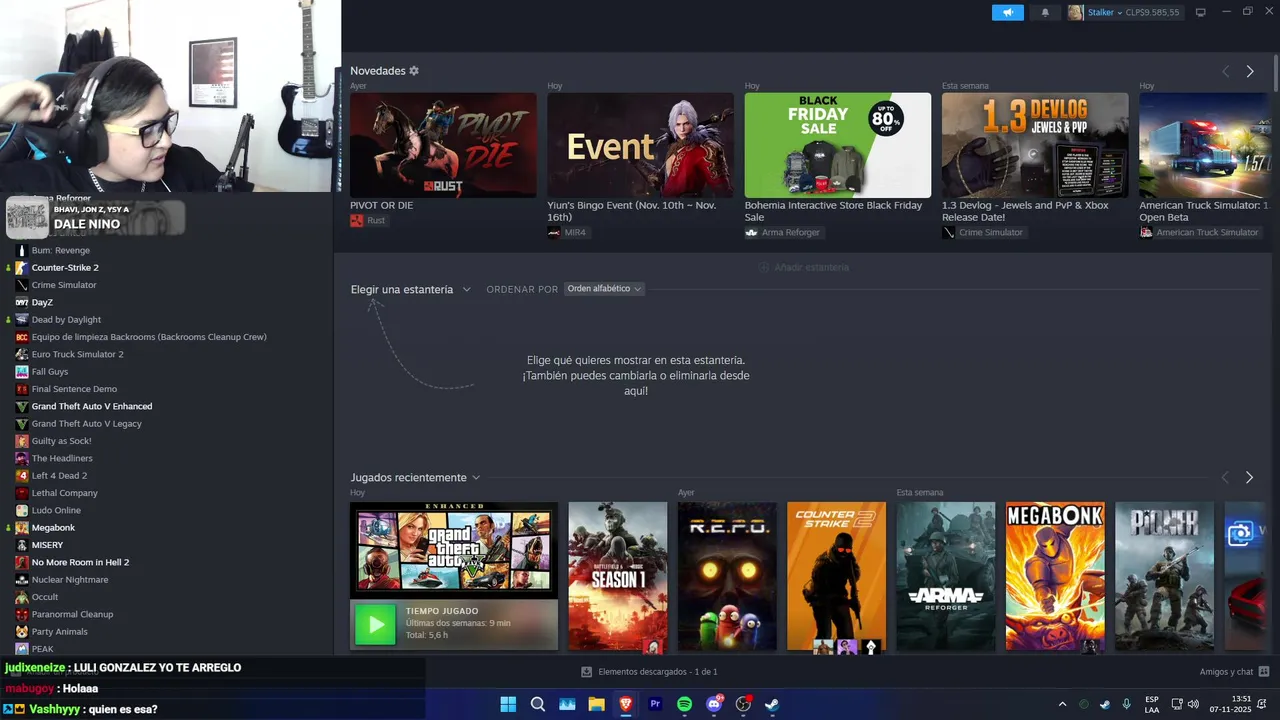Open Premiere Pro from taskbar
This screenshot has height=720, width=1280.
coord(655,704)
